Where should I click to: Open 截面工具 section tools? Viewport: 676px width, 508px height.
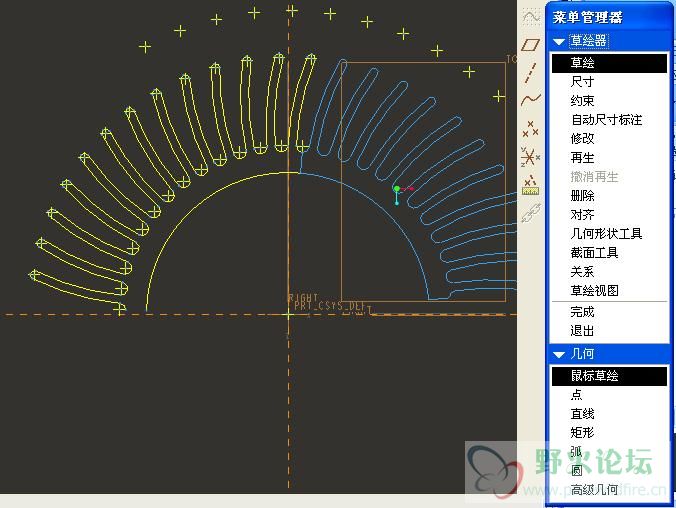[609, 252]
